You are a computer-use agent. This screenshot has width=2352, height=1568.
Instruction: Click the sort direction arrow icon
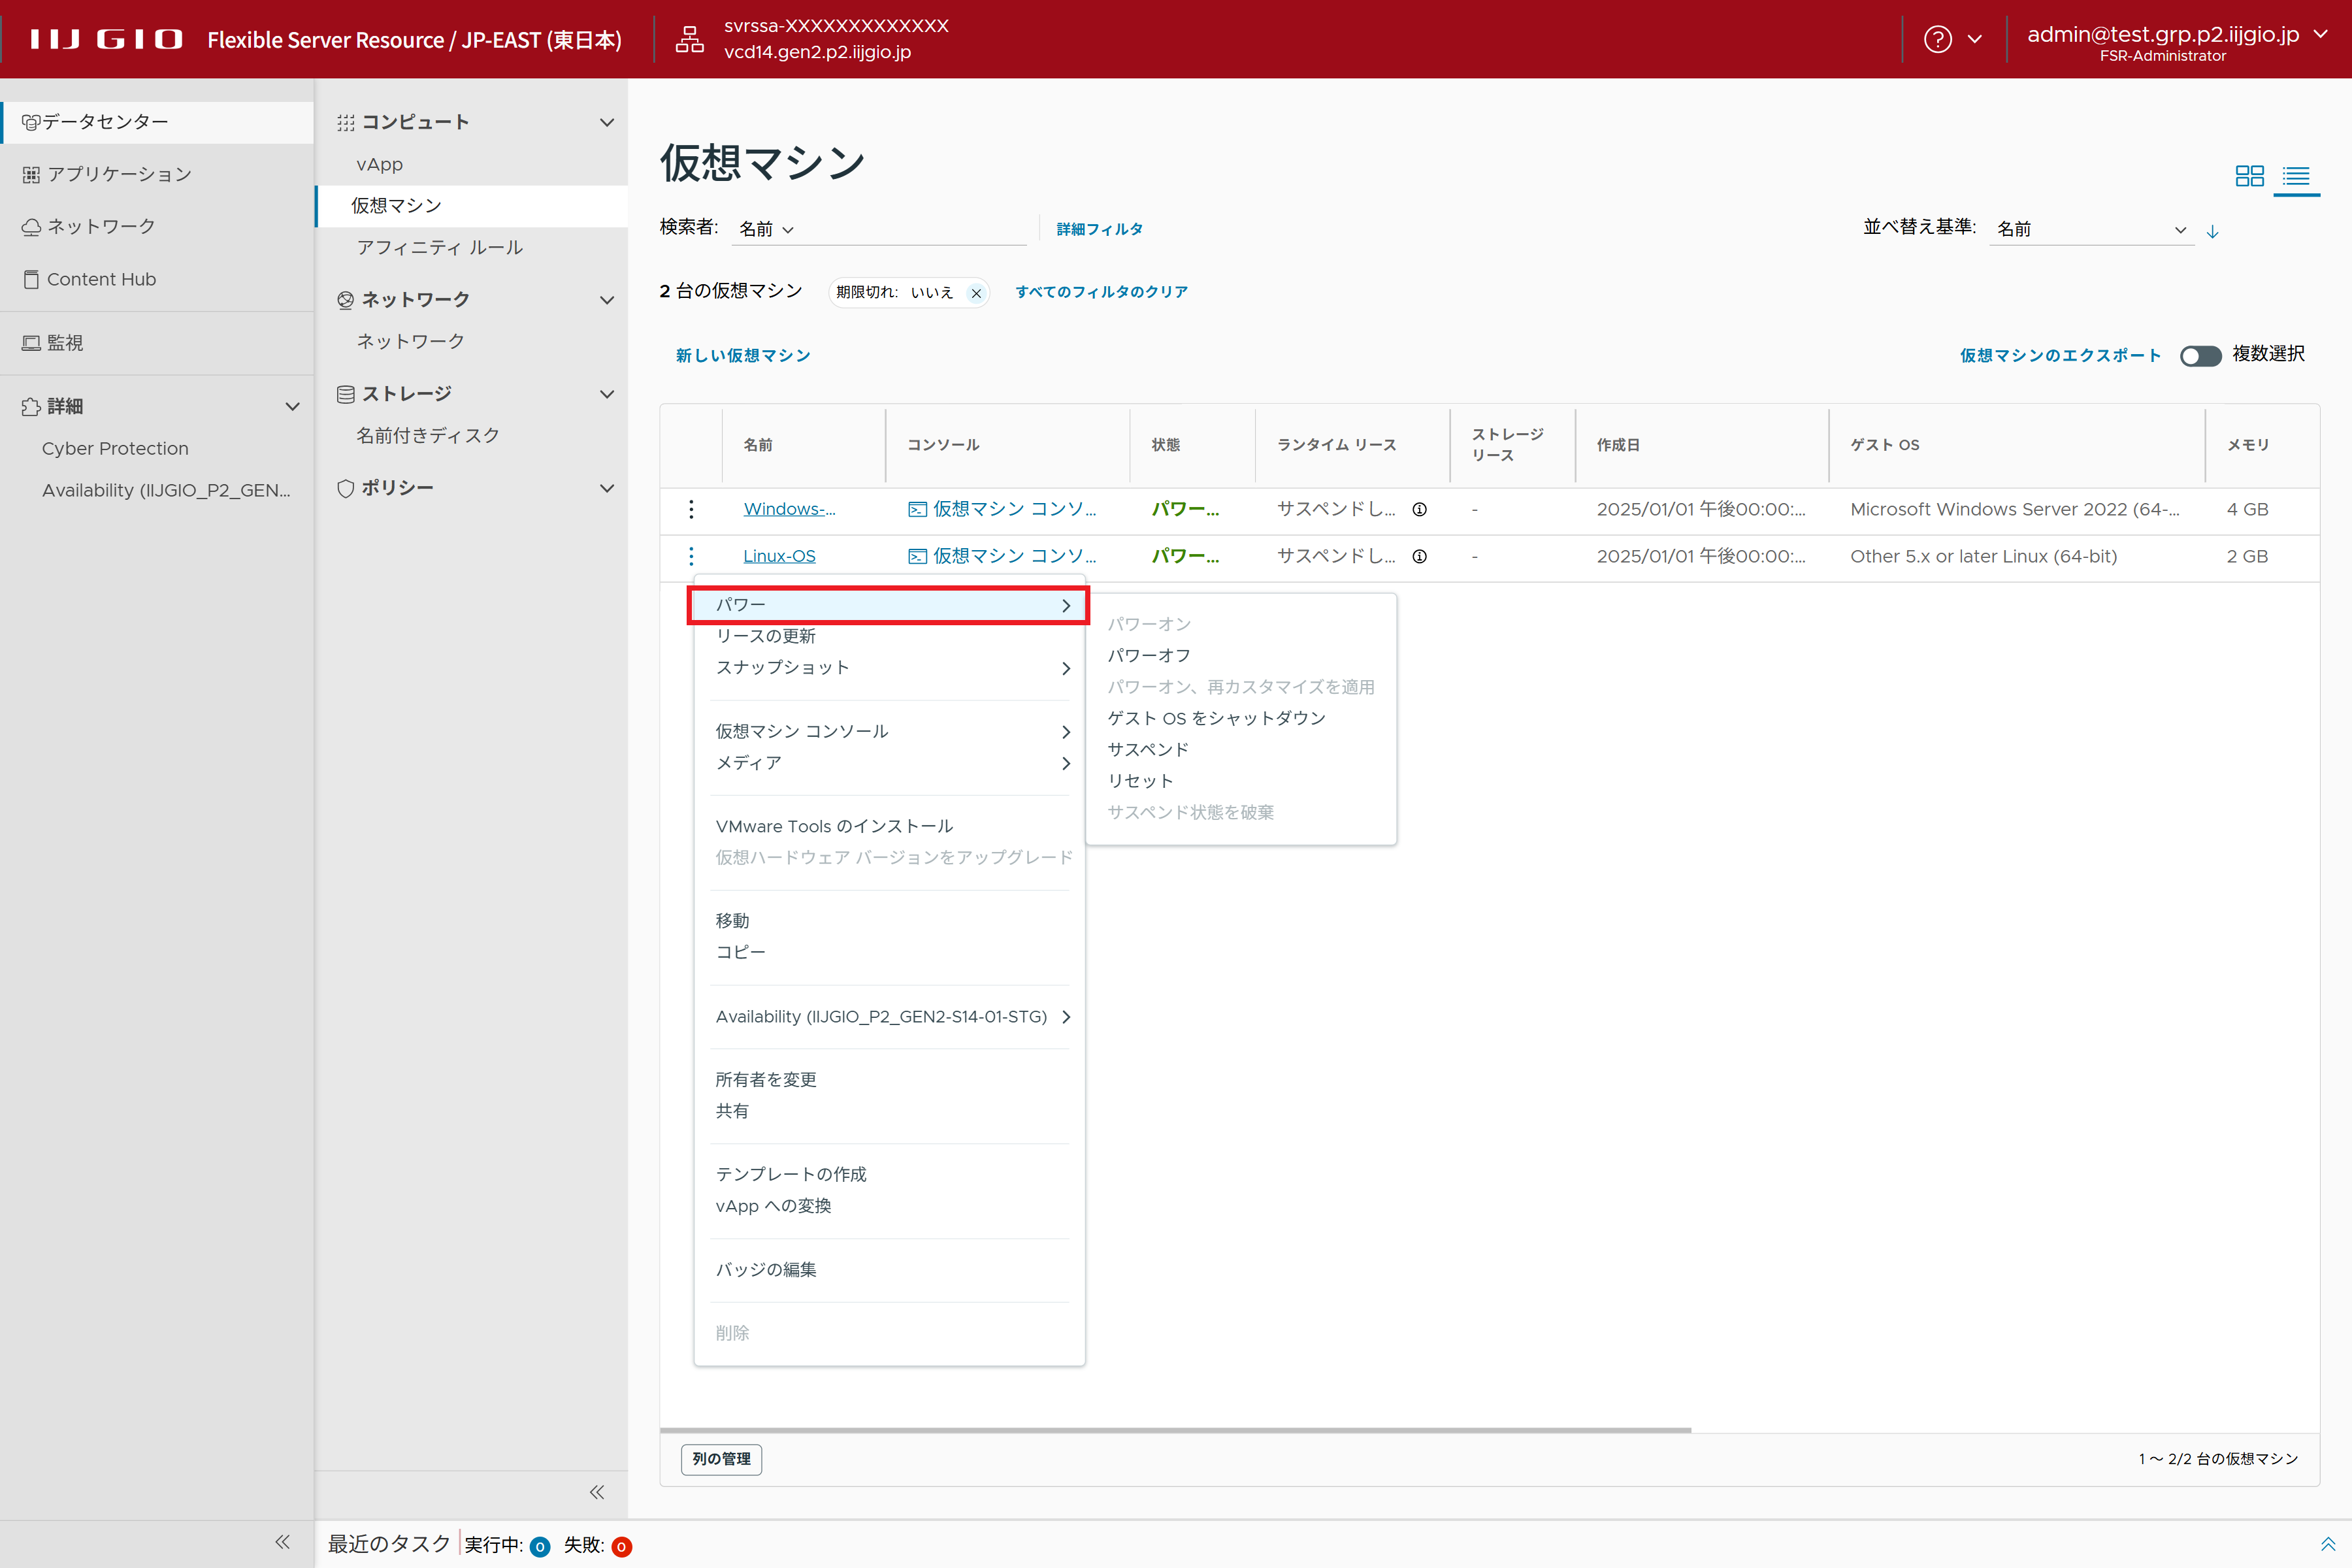(2213, 231)
